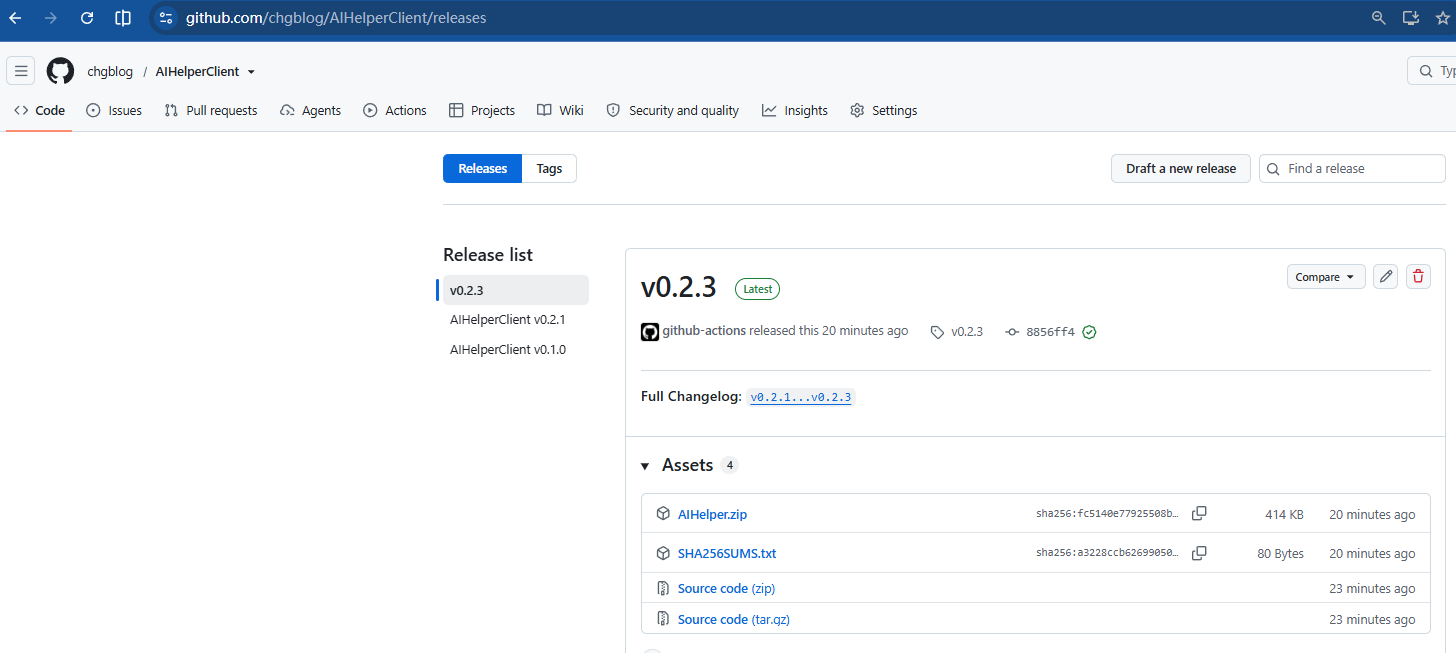Click the install app icon in address bar

coord(1411,17)
